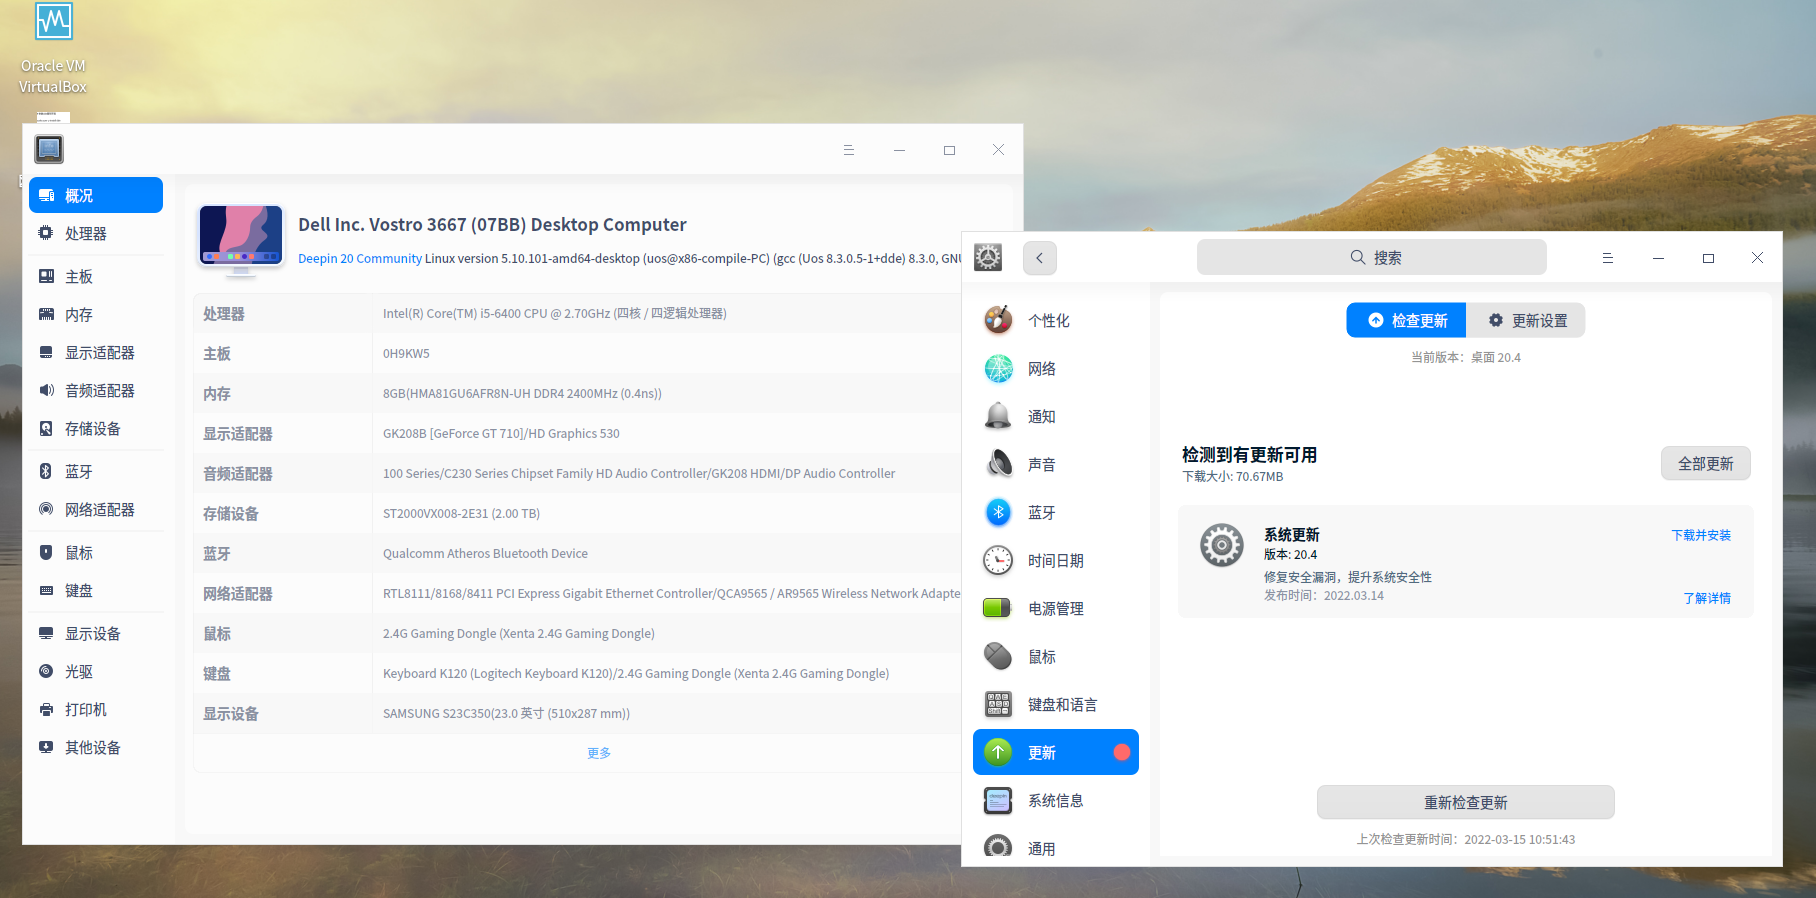The width and height of the screenshot is (1816, 898).
Task: Select 网络适配器 network adapter icon
Action: tap(46, 509)
